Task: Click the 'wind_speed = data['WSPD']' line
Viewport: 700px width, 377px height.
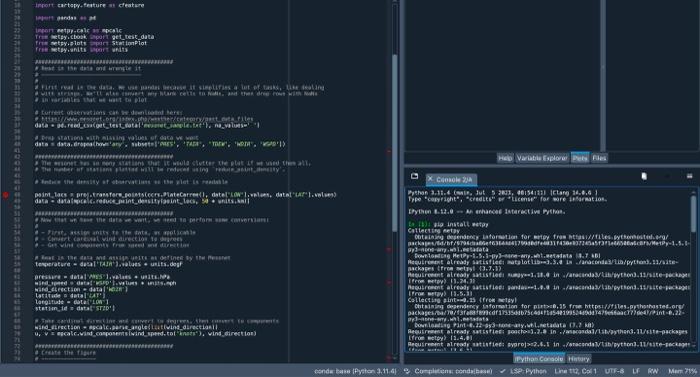Action: pyautogui.click(x=105, y=283)
